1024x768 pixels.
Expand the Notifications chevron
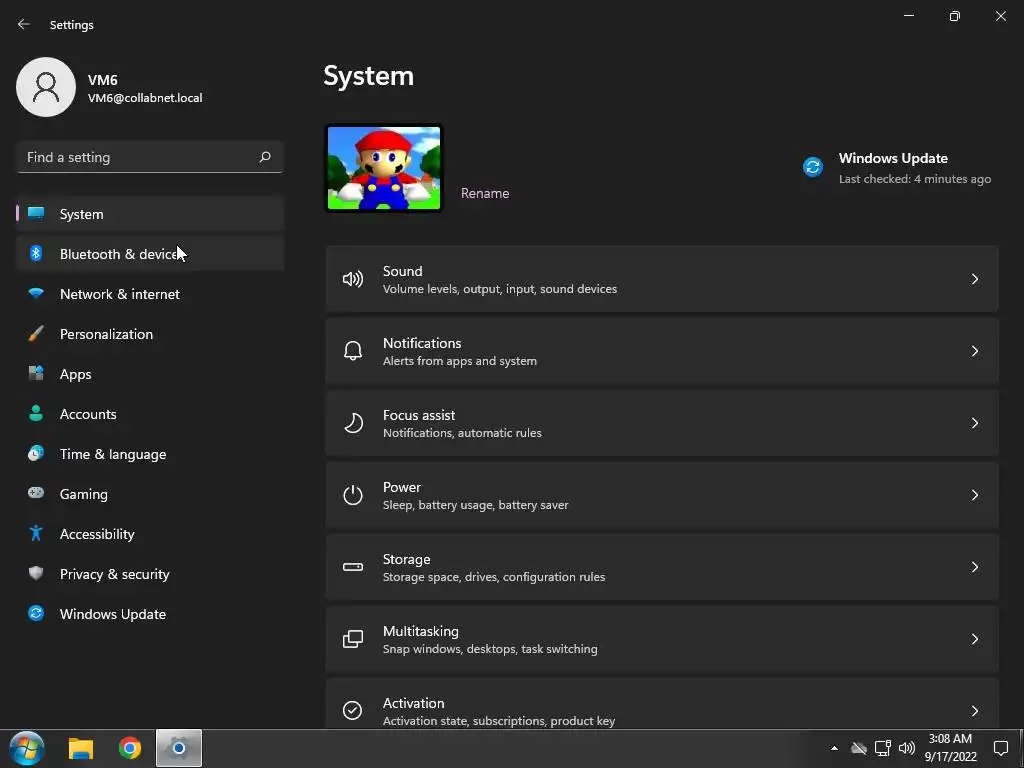(974, 351)
